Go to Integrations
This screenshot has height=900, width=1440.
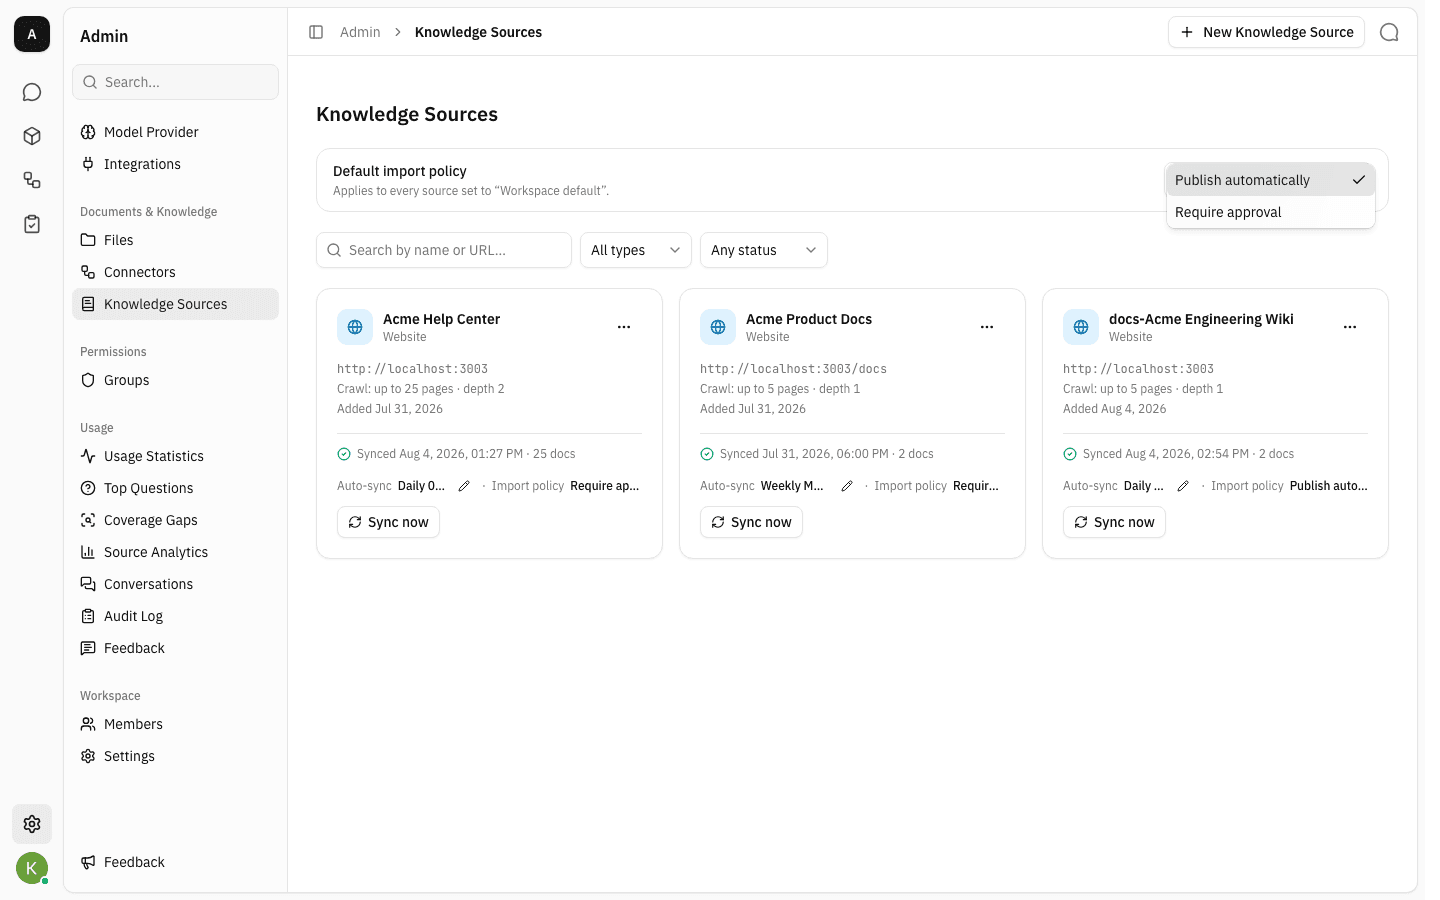pos(175,164)
